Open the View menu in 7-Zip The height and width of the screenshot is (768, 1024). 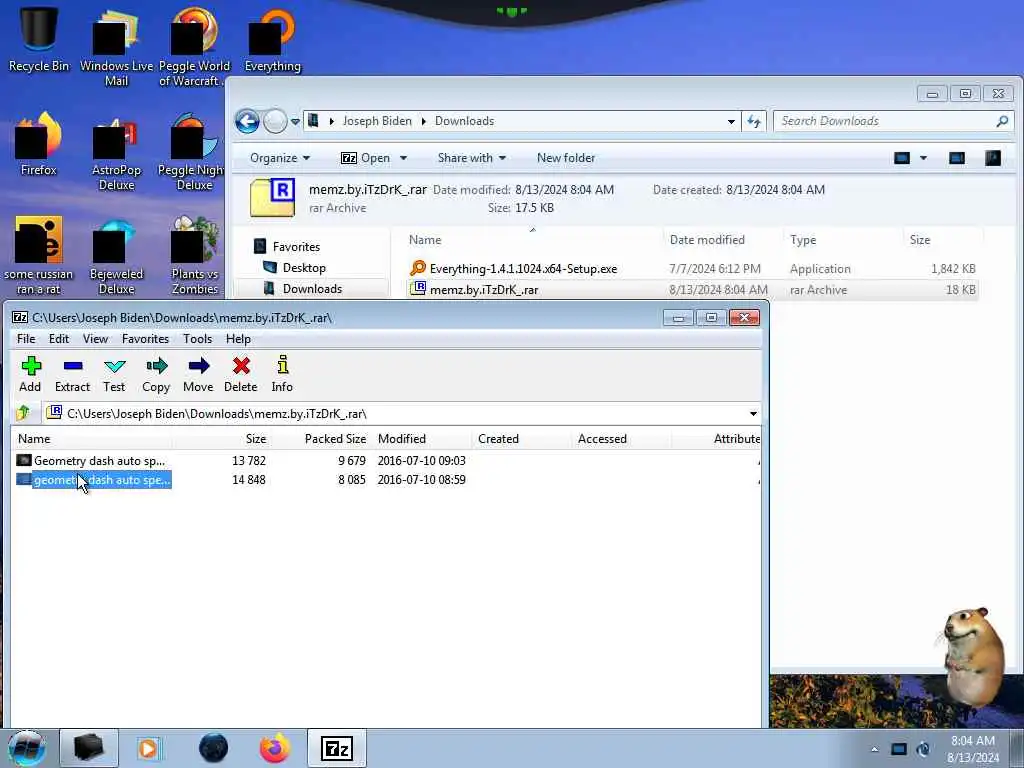coord(95,339)
